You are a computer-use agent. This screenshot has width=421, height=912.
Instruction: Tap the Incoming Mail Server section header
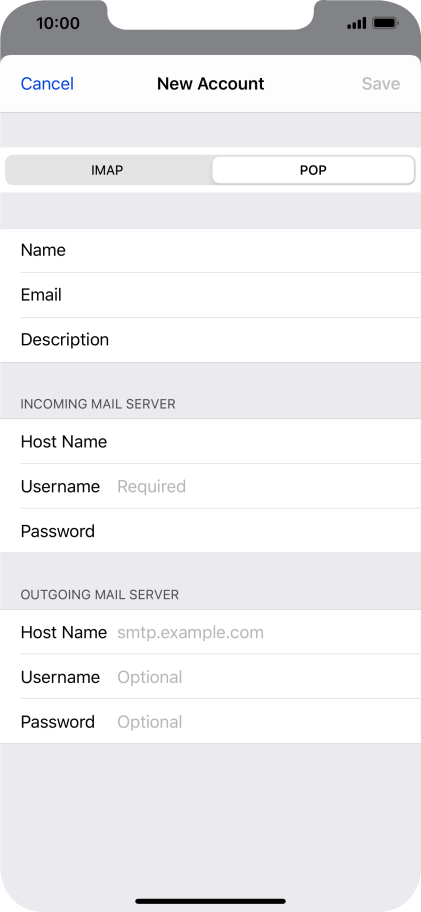(x=98, y=404)
